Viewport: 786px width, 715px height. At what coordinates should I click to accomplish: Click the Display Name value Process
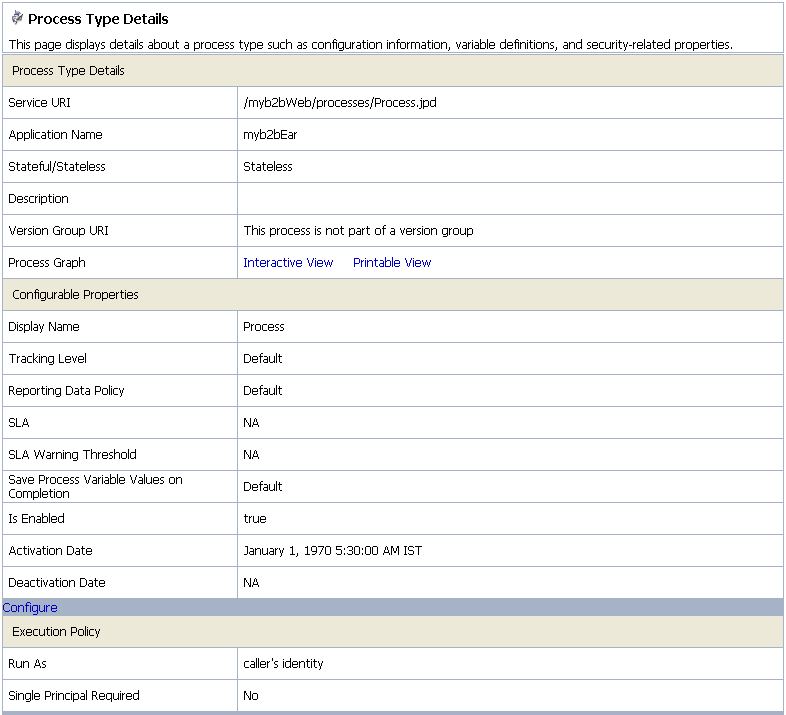tap(264, 327)
